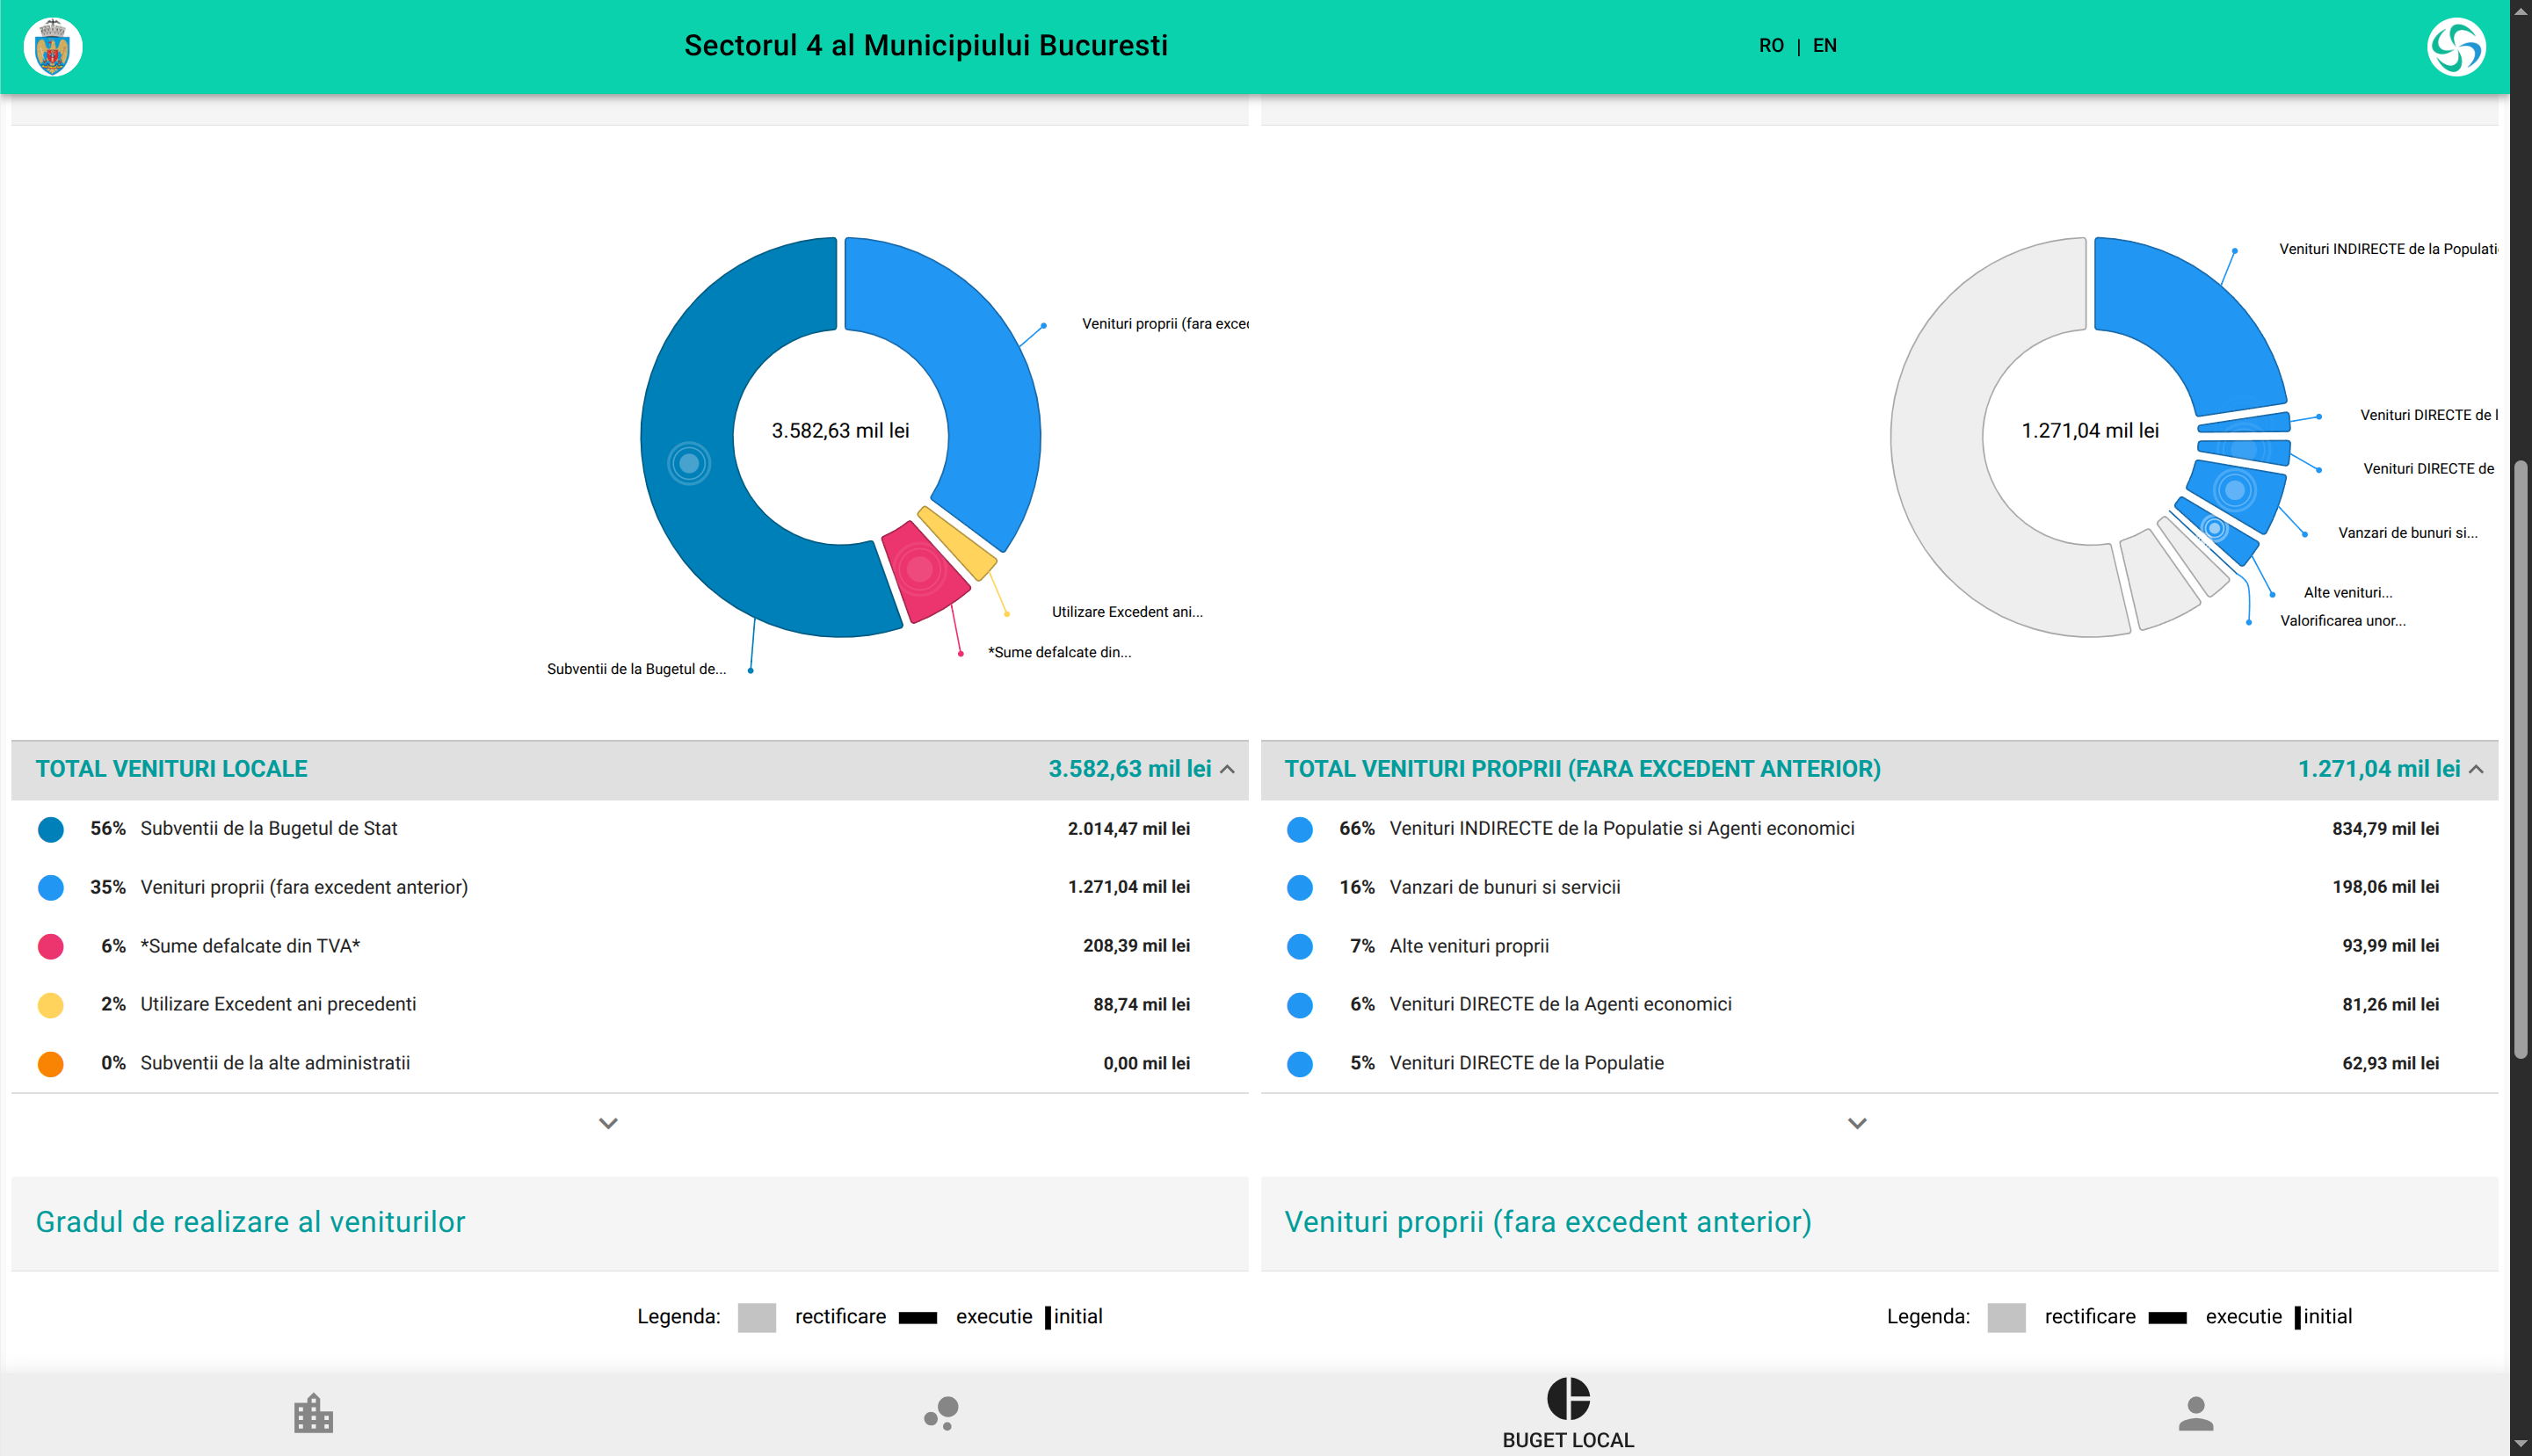
Task: Open the bubbles icon tab in bottom bar
Action: coord(941,1413)
